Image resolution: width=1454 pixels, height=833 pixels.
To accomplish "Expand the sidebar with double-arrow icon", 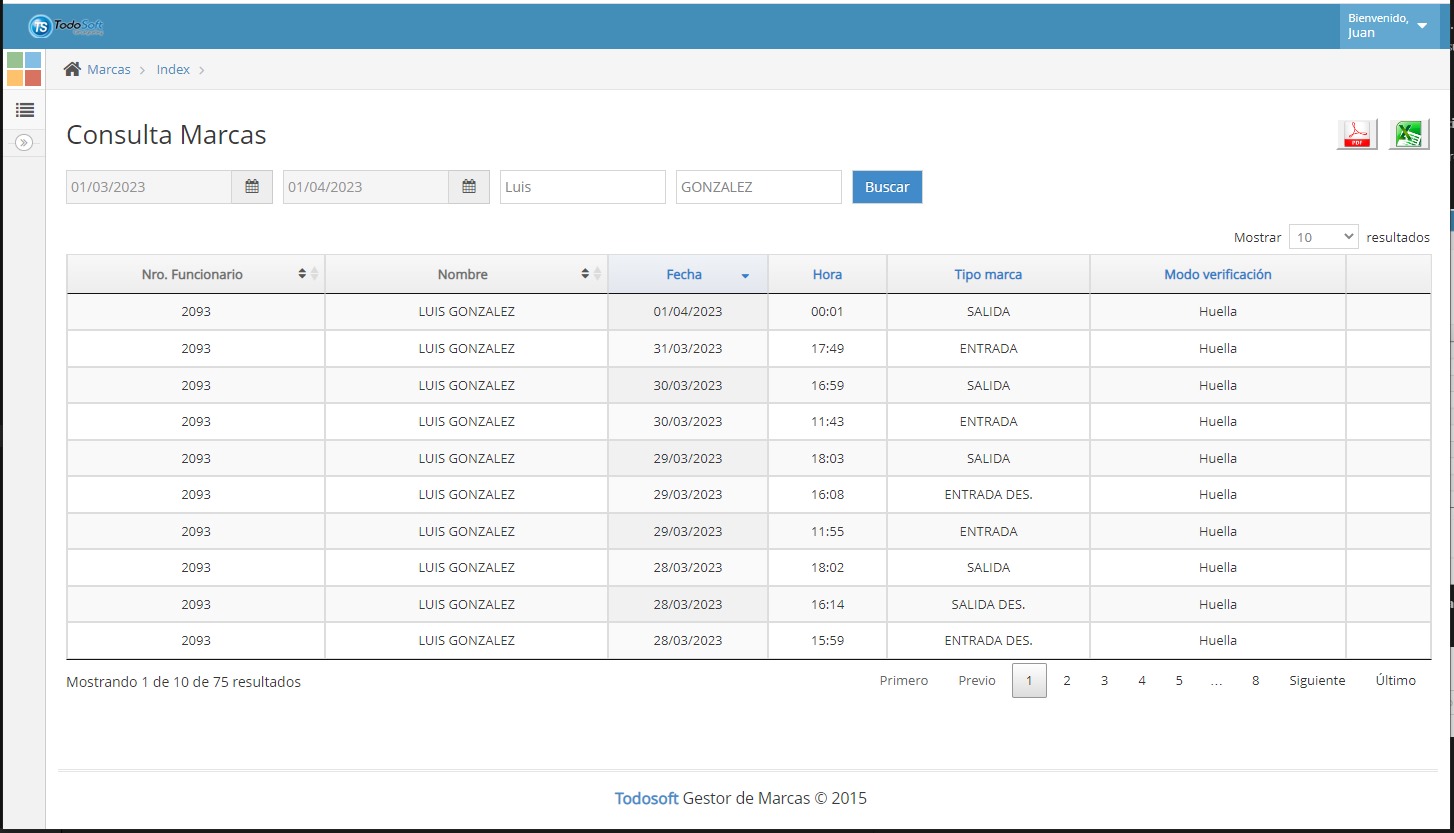I will click(x=25, y=143).
